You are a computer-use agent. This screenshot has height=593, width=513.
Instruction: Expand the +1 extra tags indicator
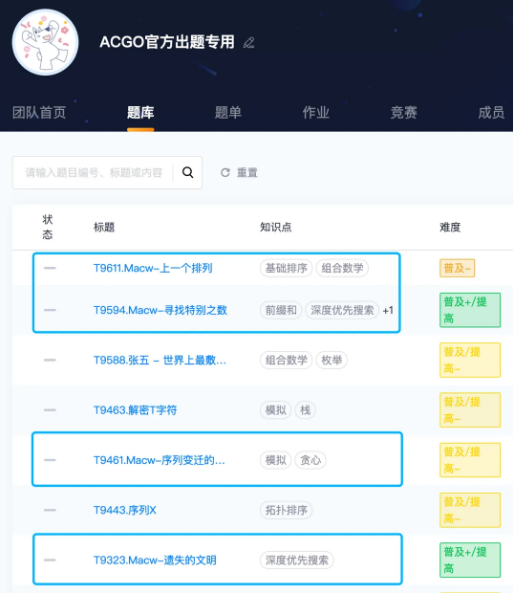pyautogui.click(x=388, y=310)
